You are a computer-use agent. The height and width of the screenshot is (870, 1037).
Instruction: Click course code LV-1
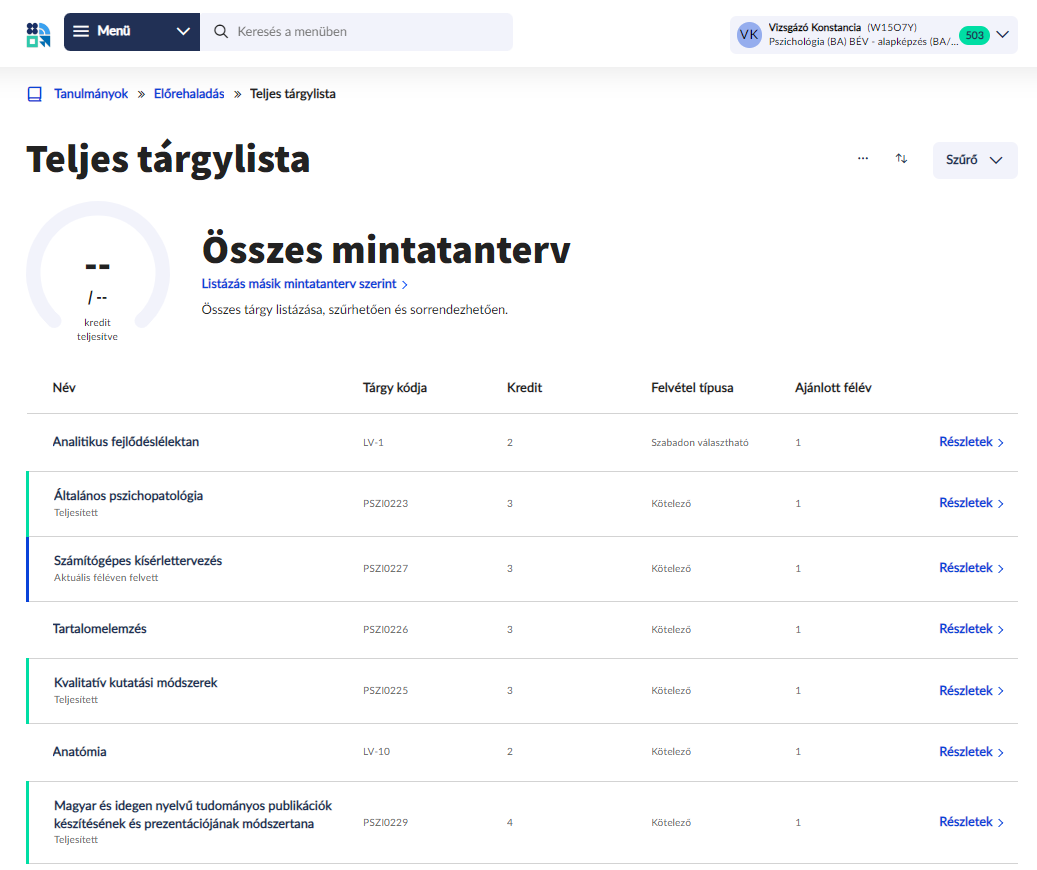coord(373,443)
